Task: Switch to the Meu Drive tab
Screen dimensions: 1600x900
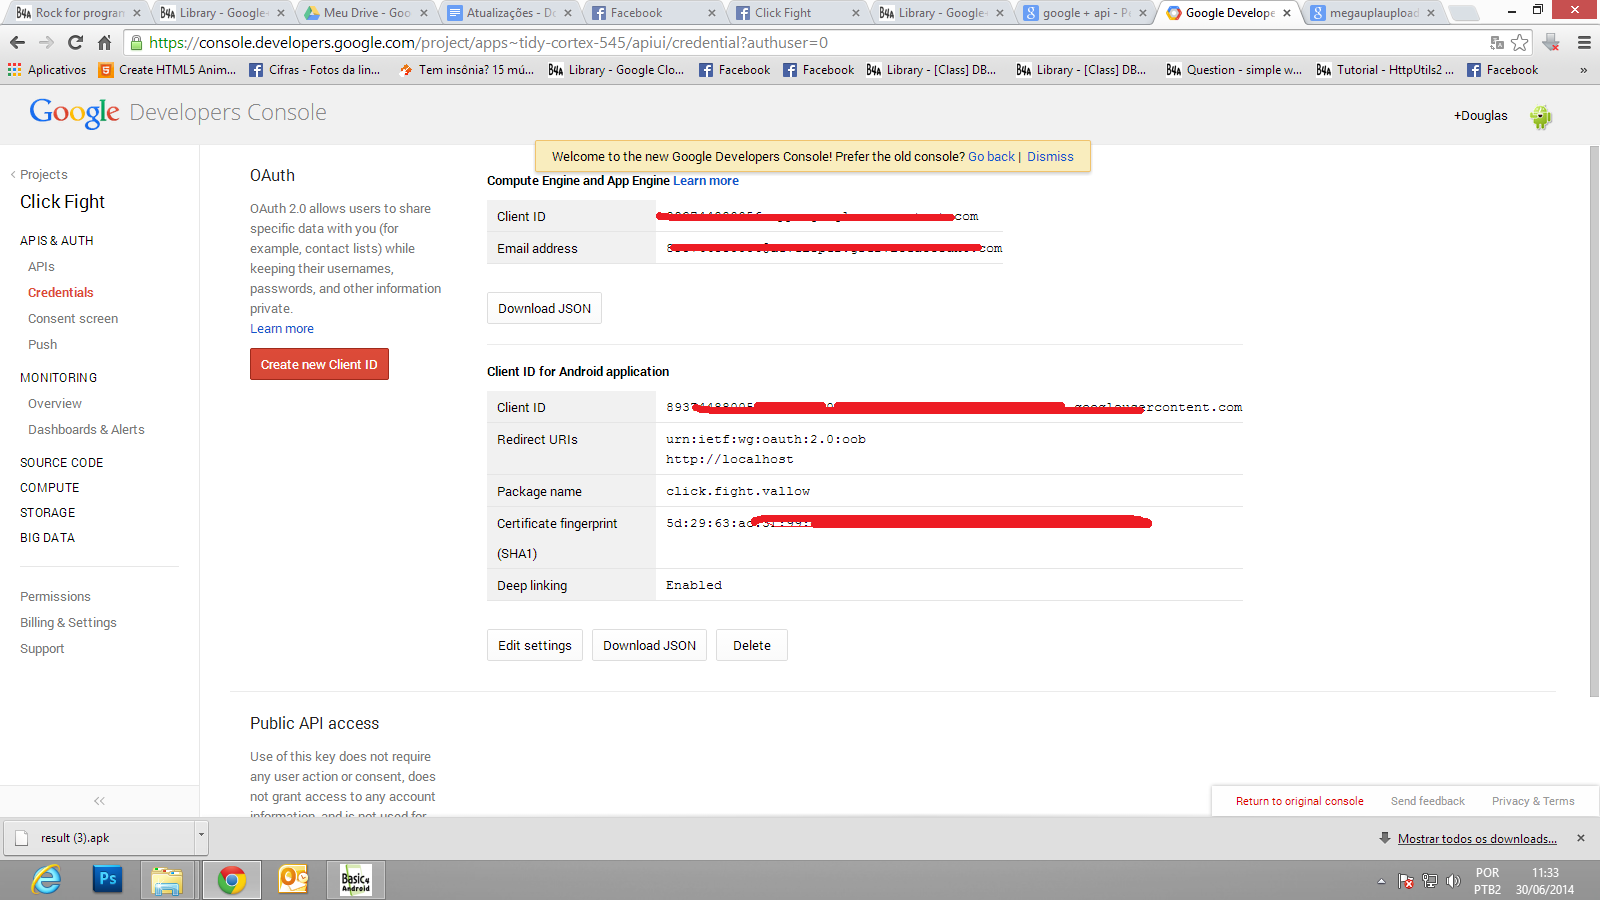Action: pyautogui.click(x=367, y=13)
